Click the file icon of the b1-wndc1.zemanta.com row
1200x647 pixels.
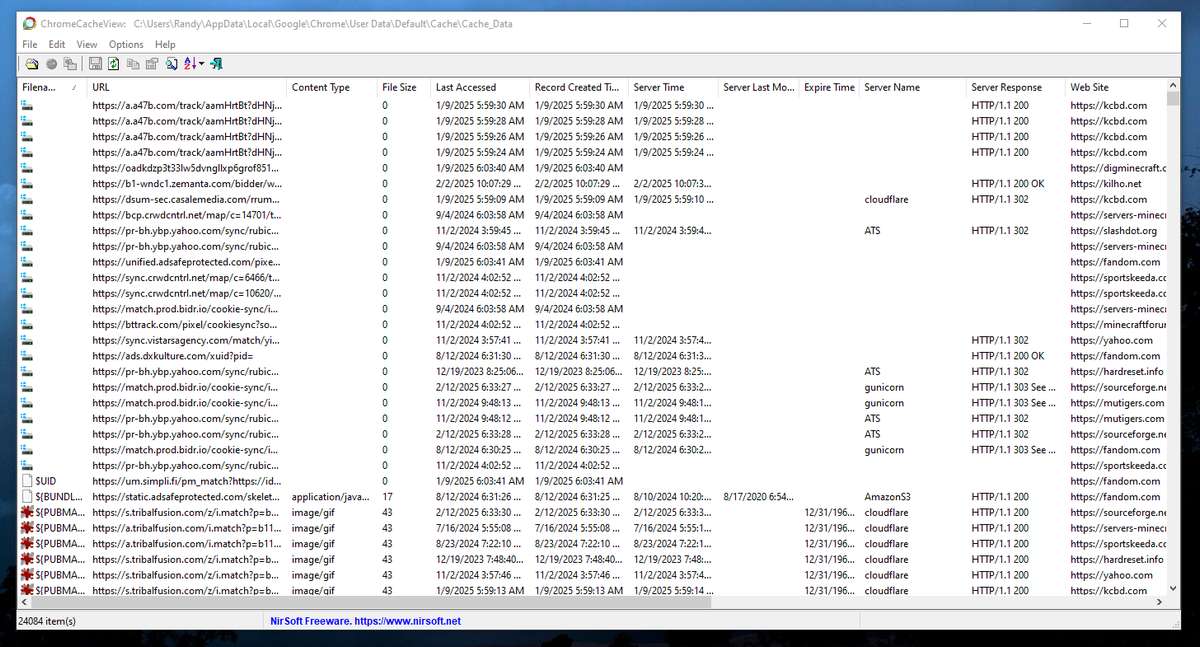pyautogui.click(x=28, y=184)
